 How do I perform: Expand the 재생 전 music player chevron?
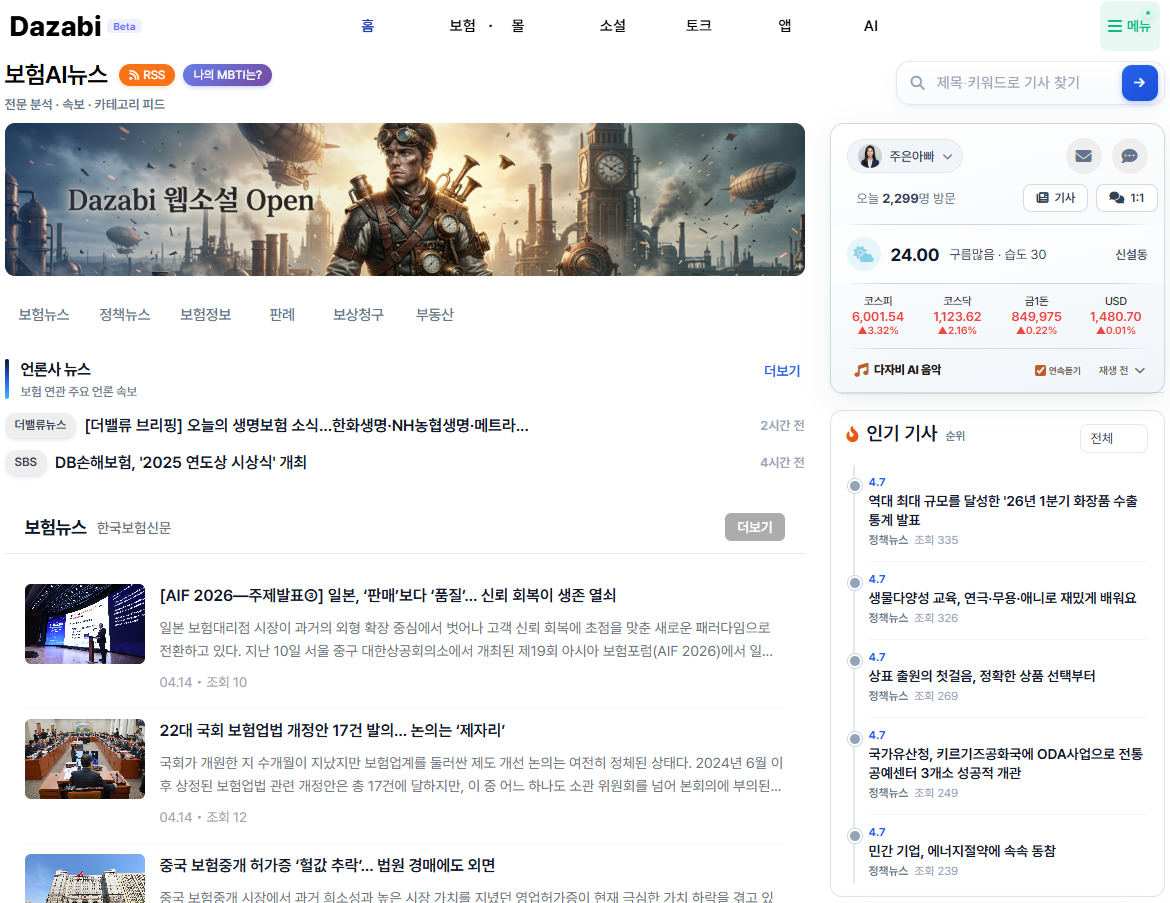tap(1139, 371)
